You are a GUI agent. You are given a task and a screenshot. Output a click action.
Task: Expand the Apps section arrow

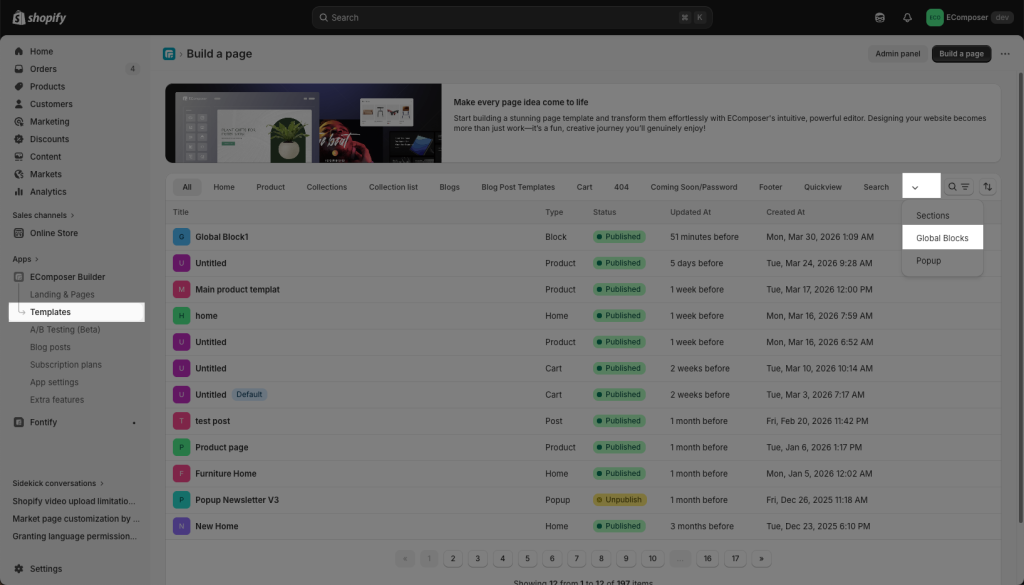39,259
